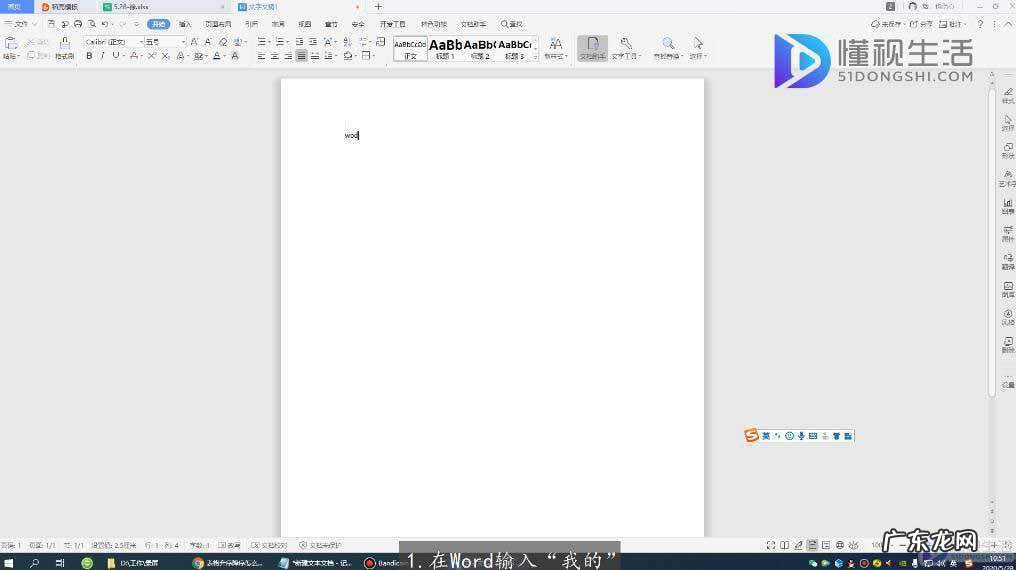Image resolution: width=1016 pixels, height=570 pixels.
Task: Toggle underline formatting
Action: point(115,56)
